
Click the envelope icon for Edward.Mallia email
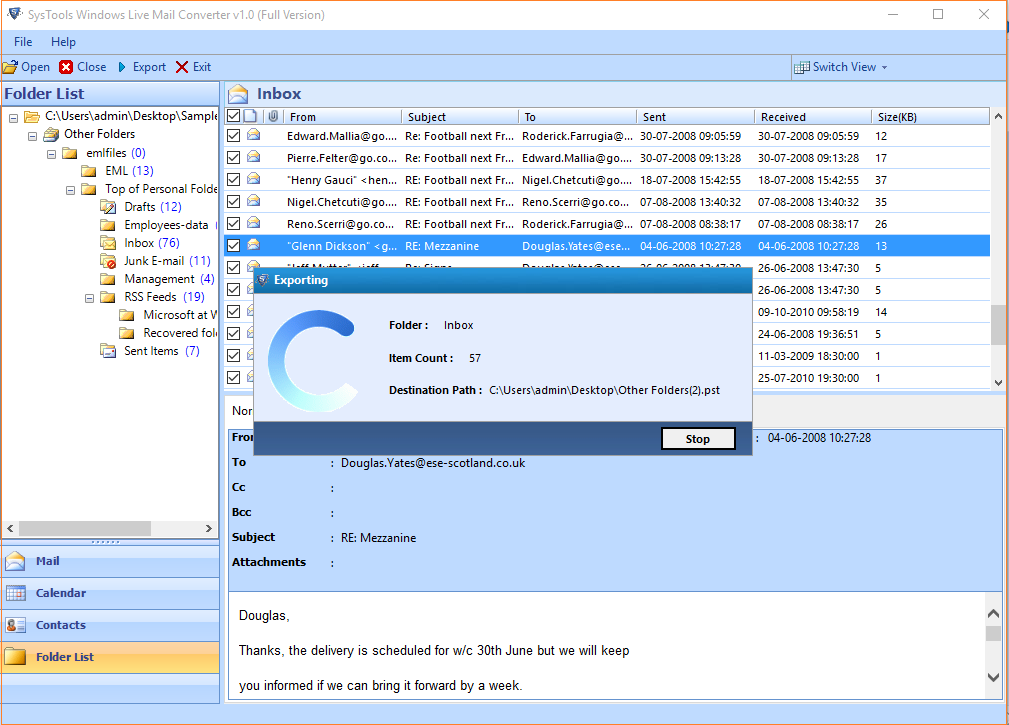point(254,135)
